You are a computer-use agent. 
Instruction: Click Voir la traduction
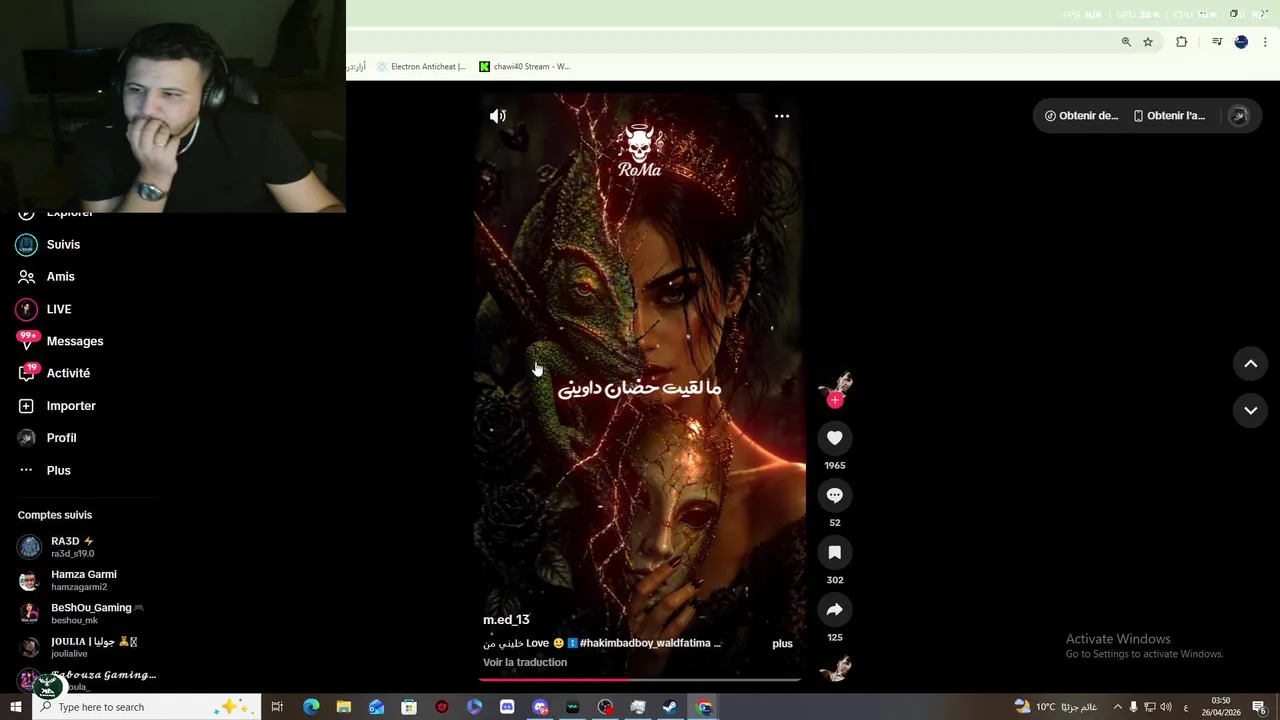(x=525, y=662)
